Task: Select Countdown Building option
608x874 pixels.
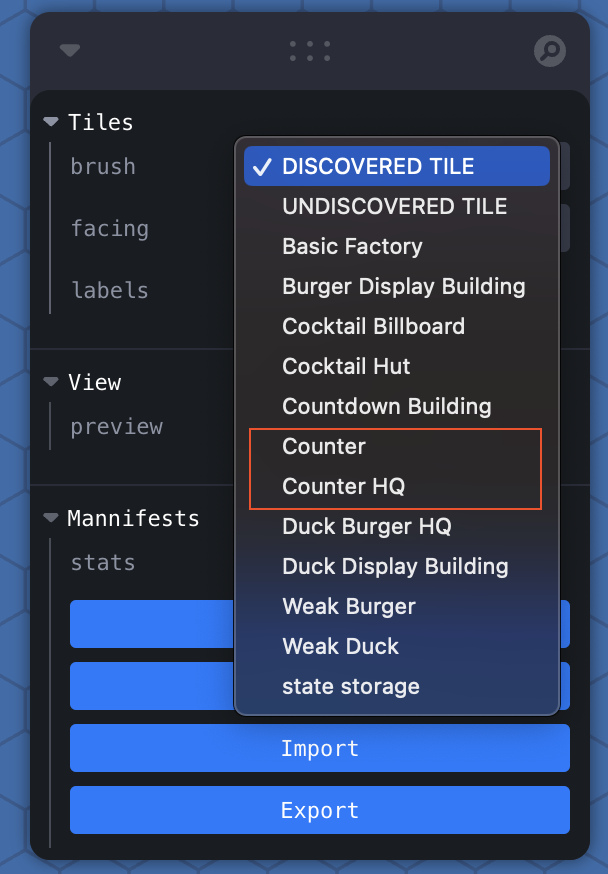Action: tap(386, 406)
